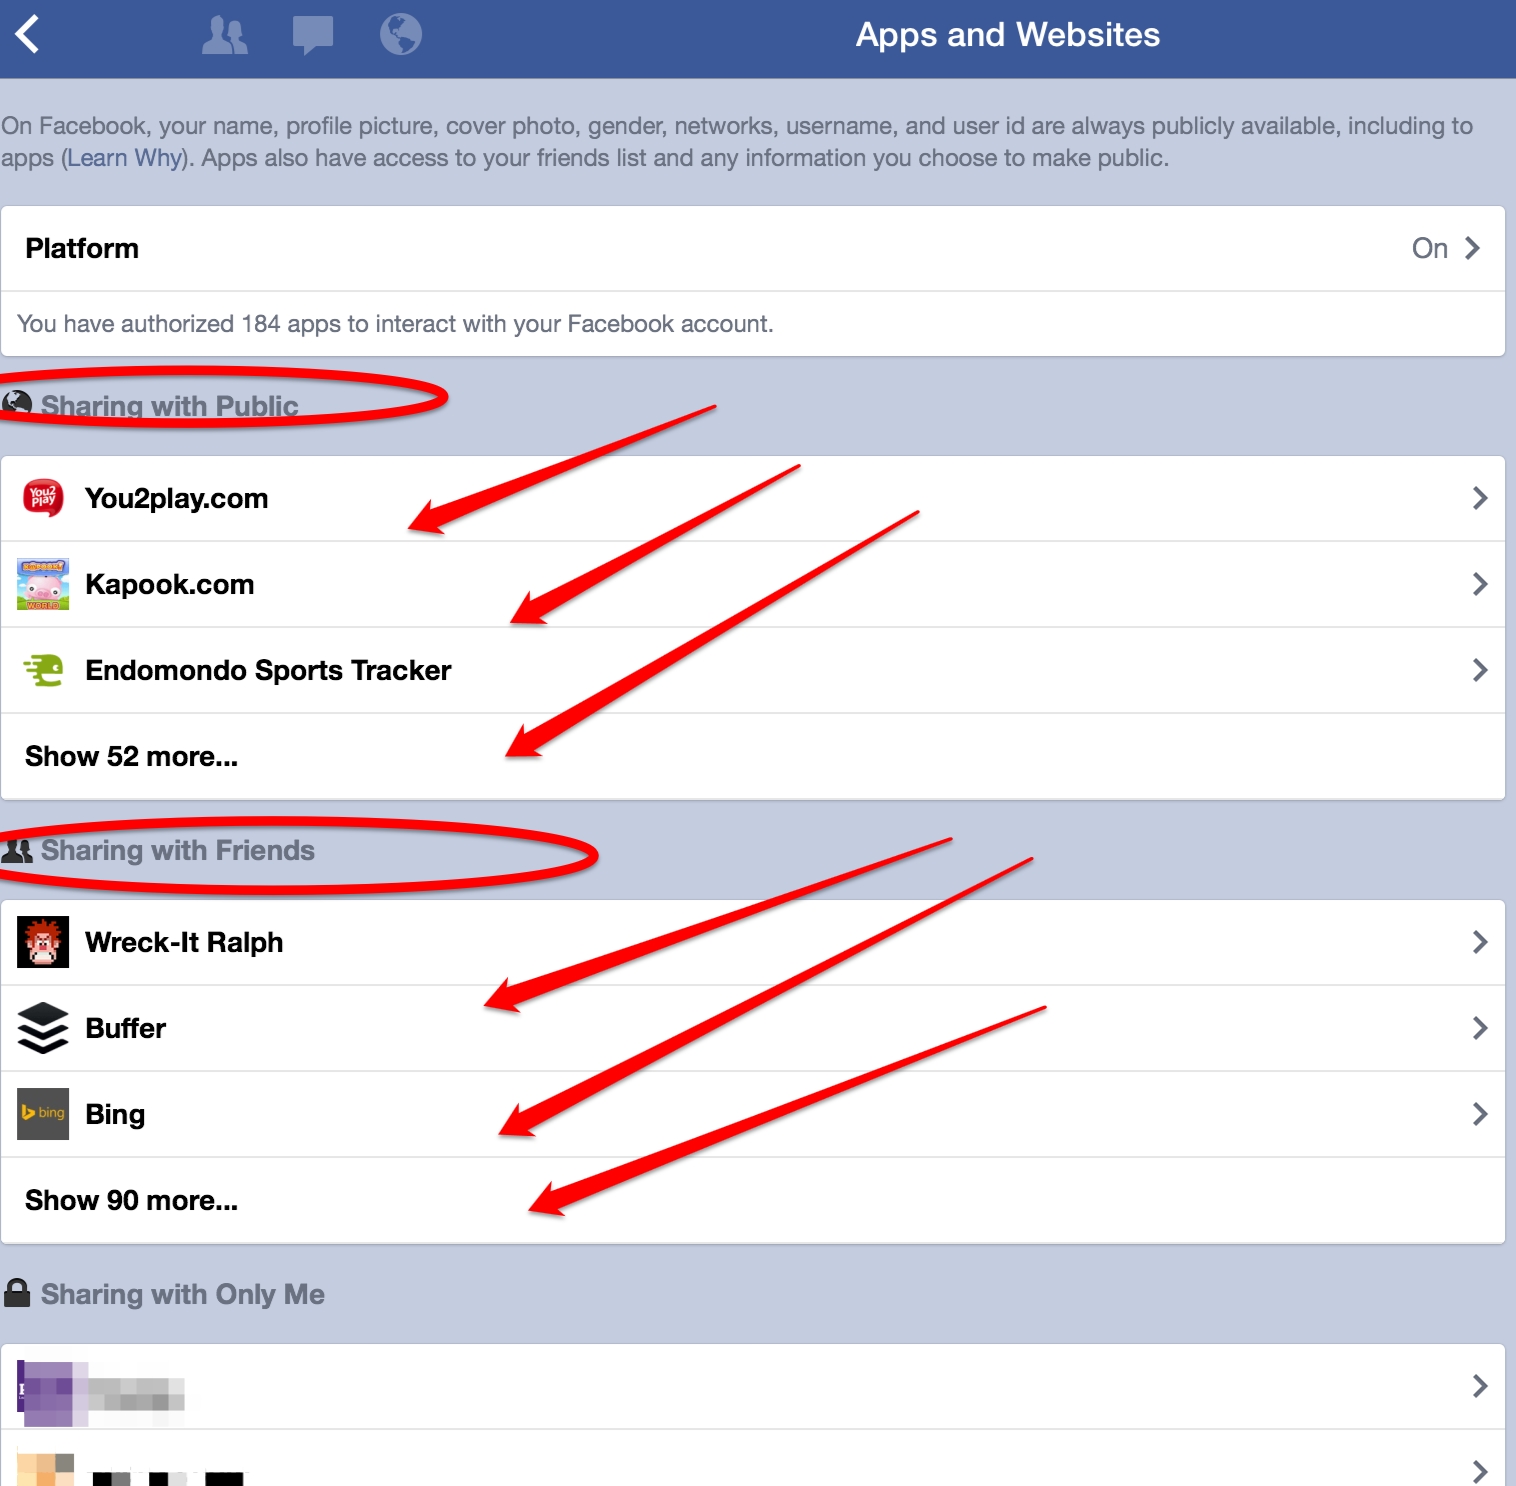Click the 184 authorized apps notice
This screenshot has height=1486, width=1516.
[395, 324]
